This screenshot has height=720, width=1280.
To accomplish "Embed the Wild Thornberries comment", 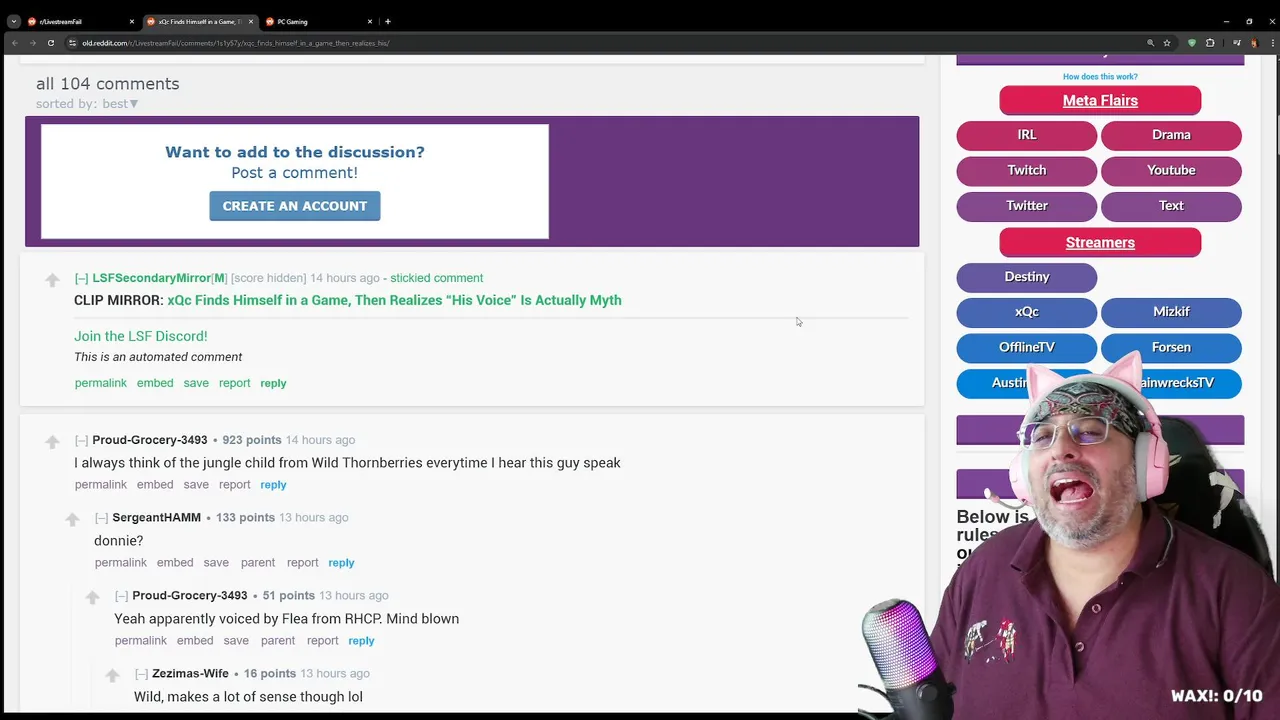I will (155, 485).
